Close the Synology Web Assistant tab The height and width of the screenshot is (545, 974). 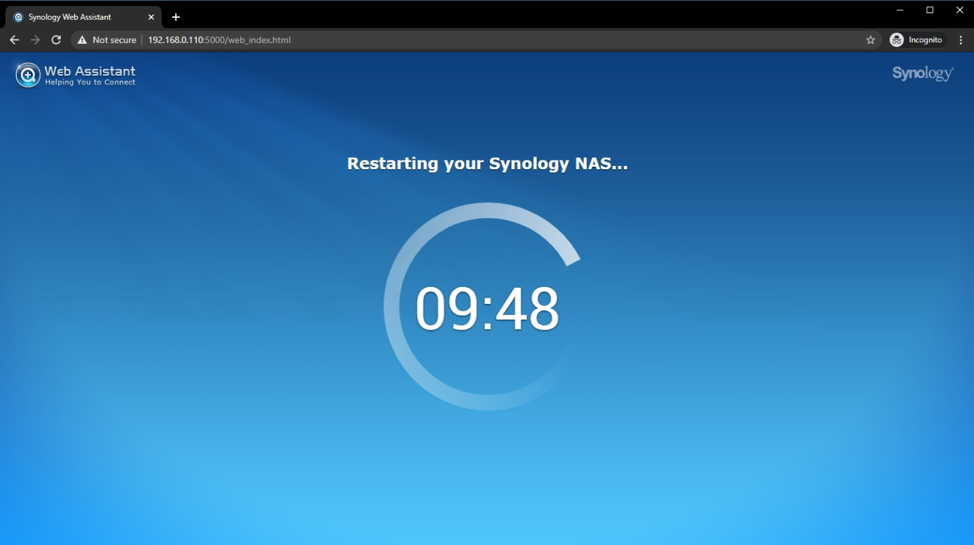(x=151, y=17)
